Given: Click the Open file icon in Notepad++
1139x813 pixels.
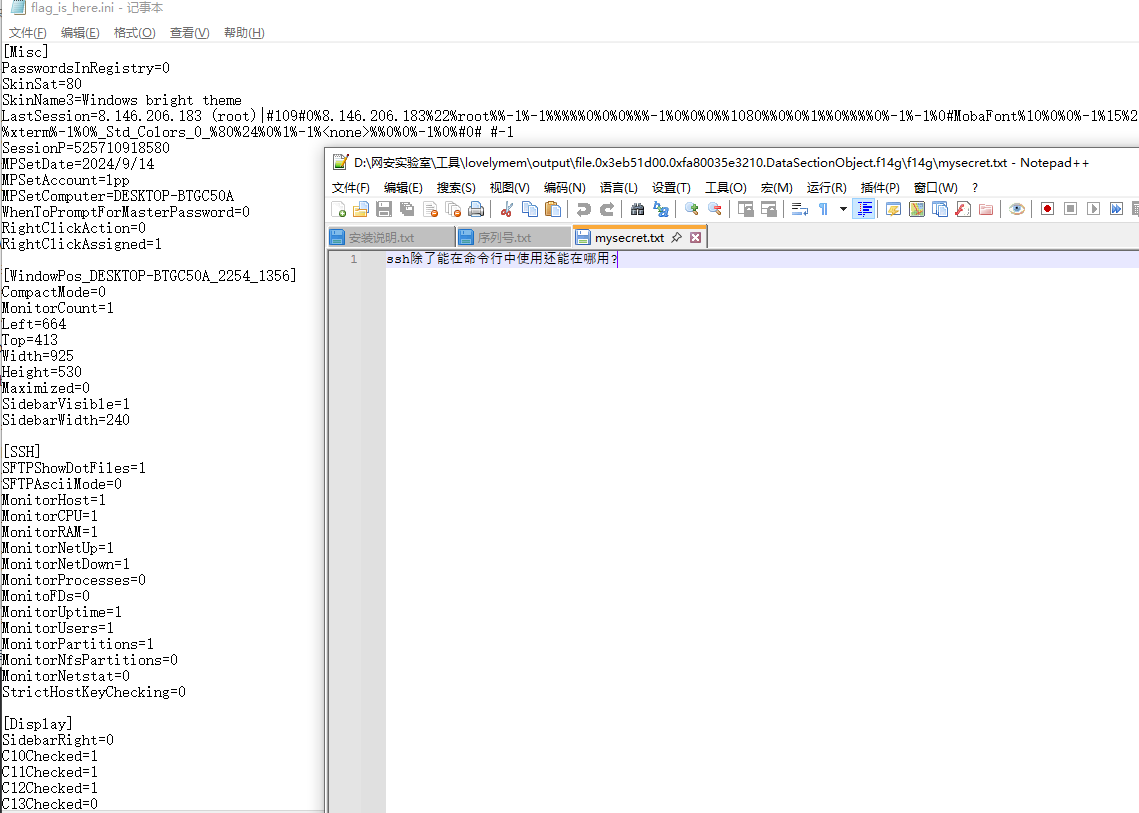Looking at the screenshot, I should click(361, 209).
